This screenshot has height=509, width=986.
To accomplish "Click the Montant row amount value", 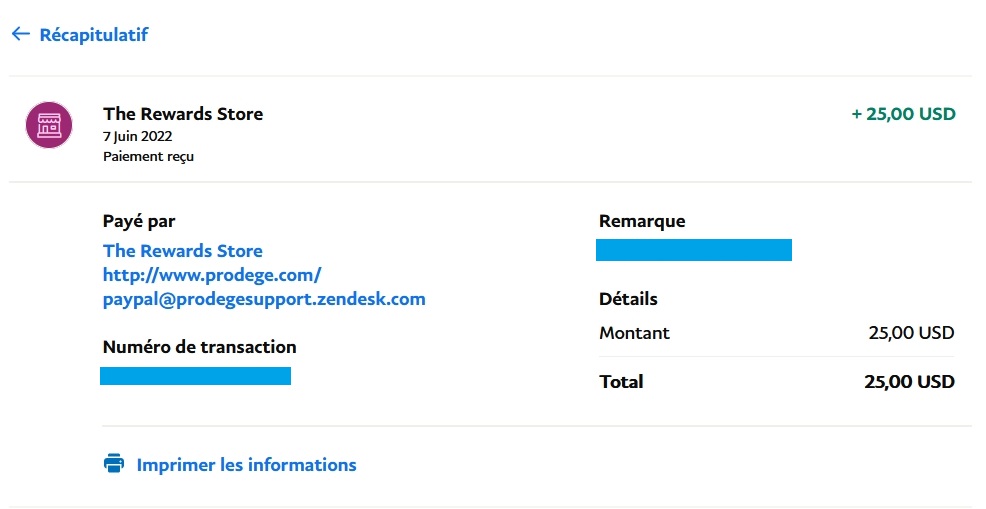I will (x=911, y=333).
